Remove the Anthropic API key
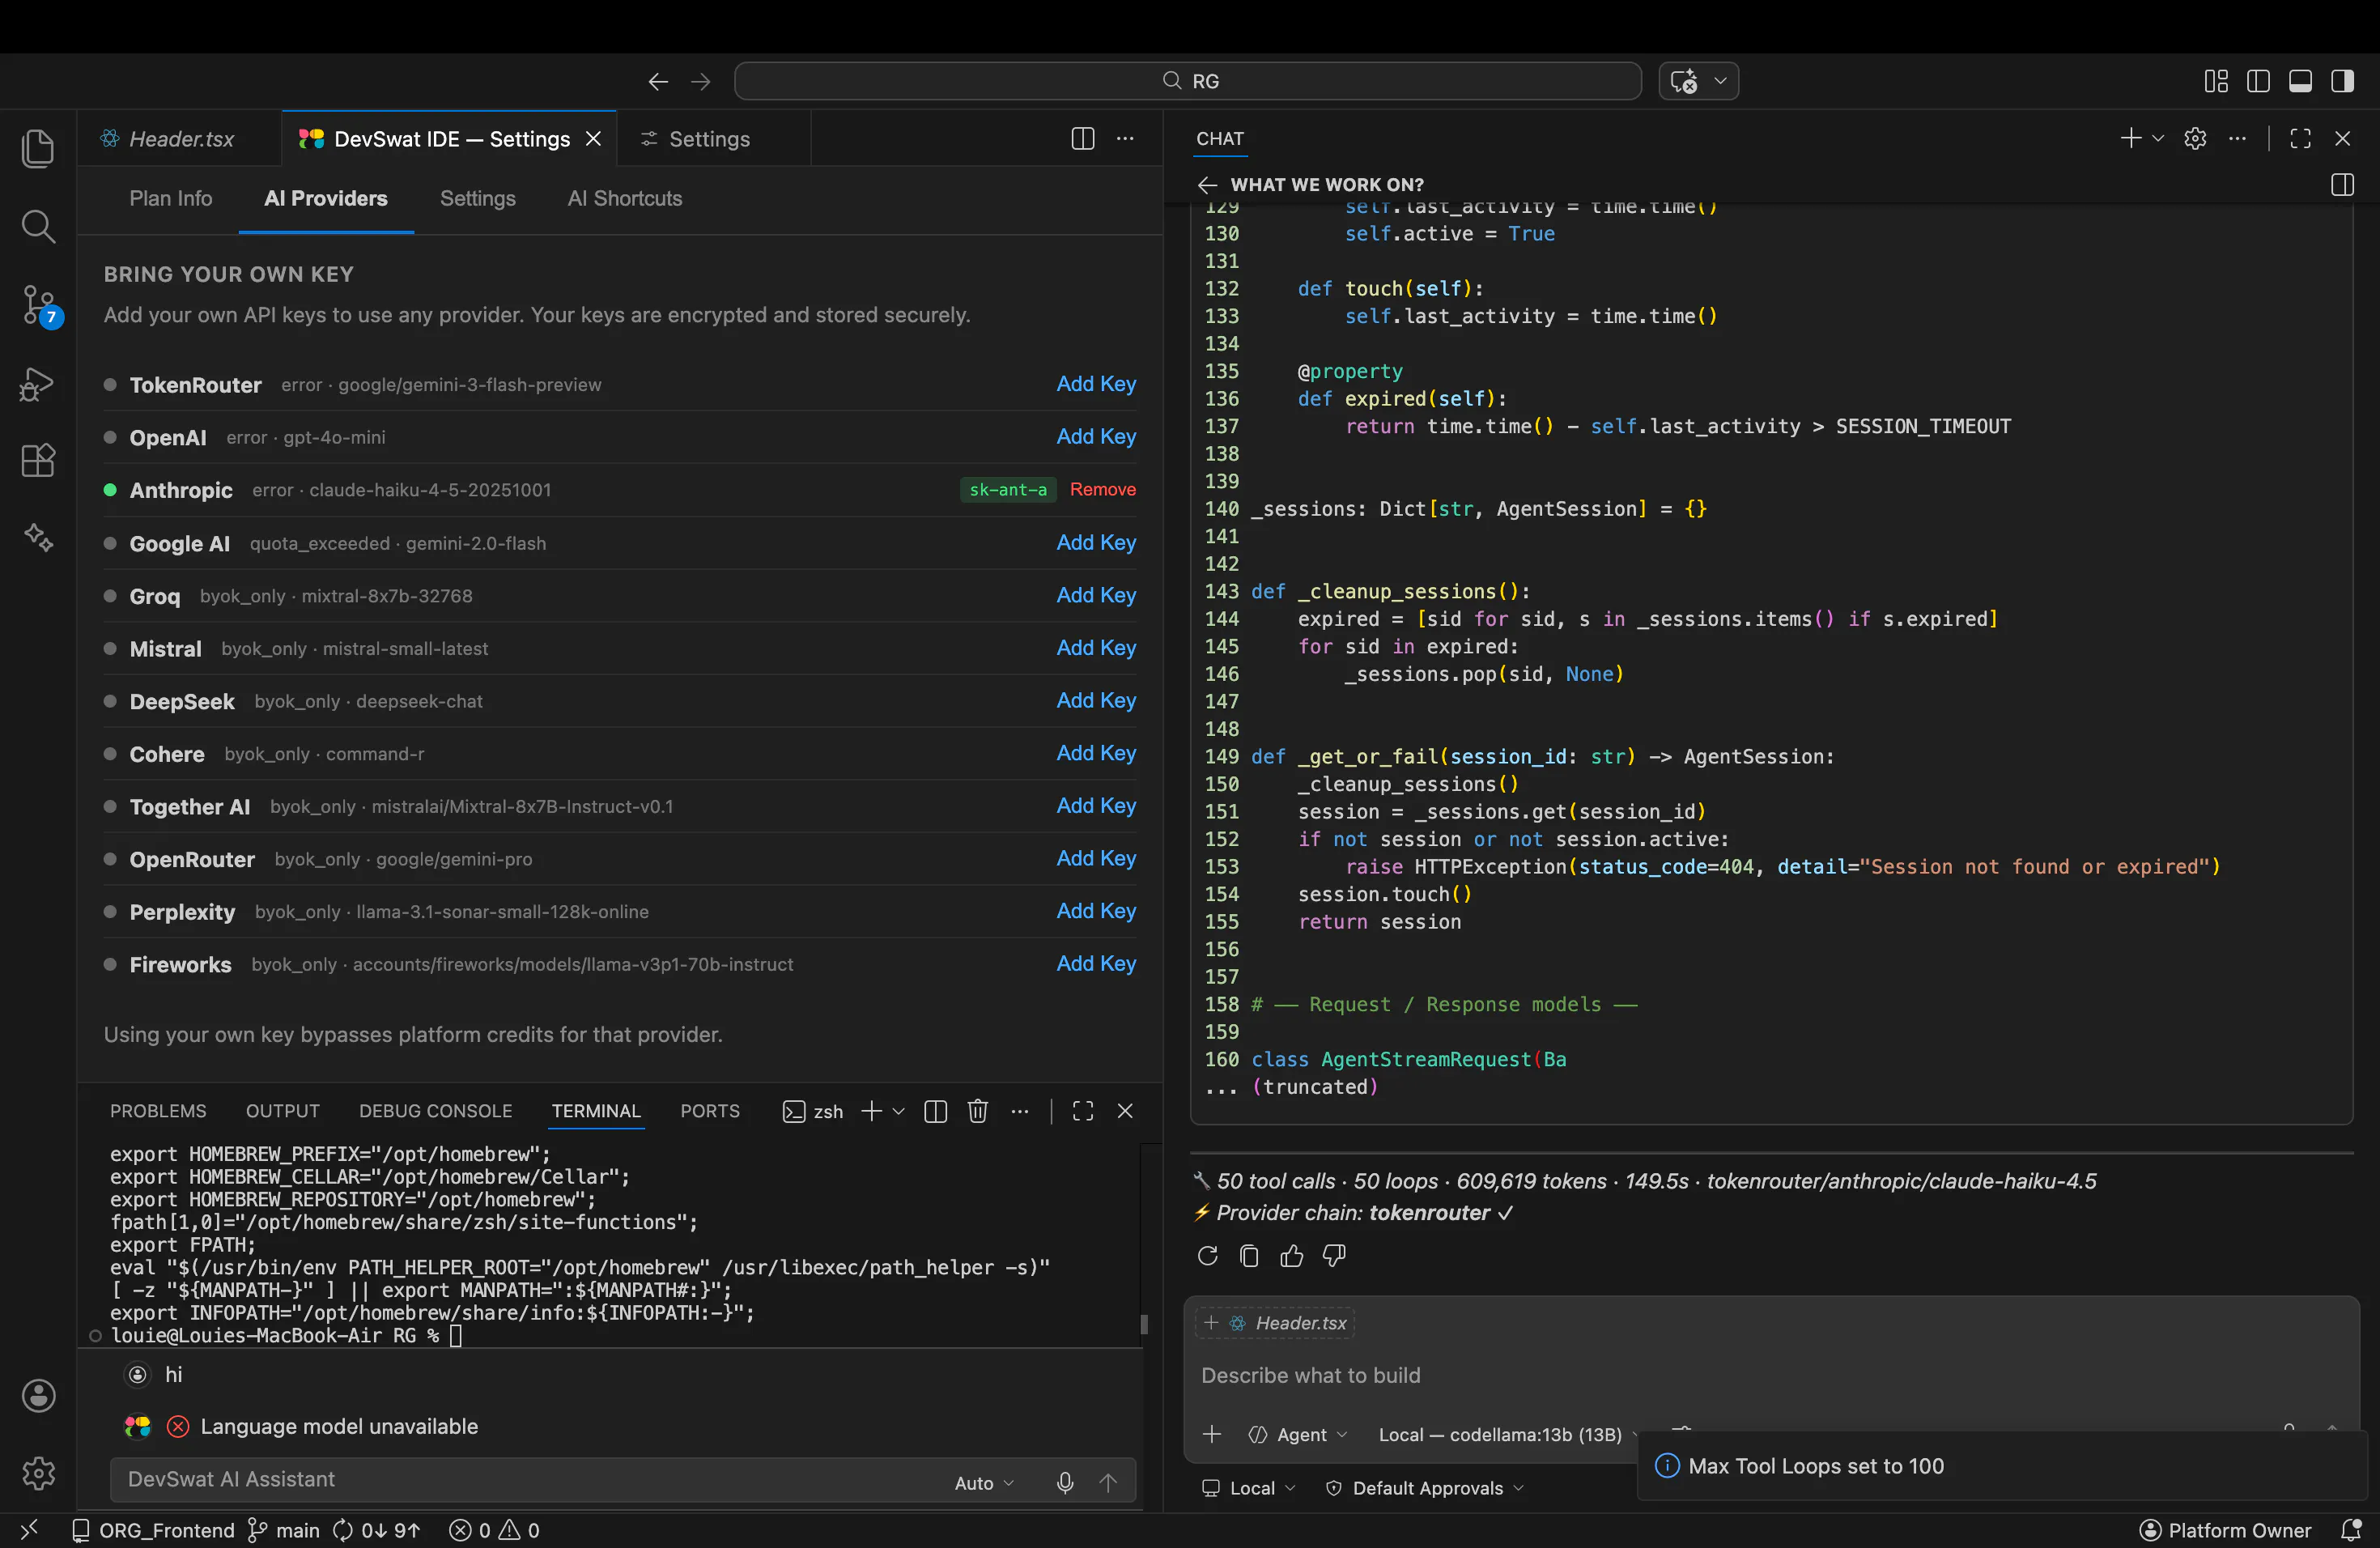Screen dimensions: 2380x1548 1103,489
